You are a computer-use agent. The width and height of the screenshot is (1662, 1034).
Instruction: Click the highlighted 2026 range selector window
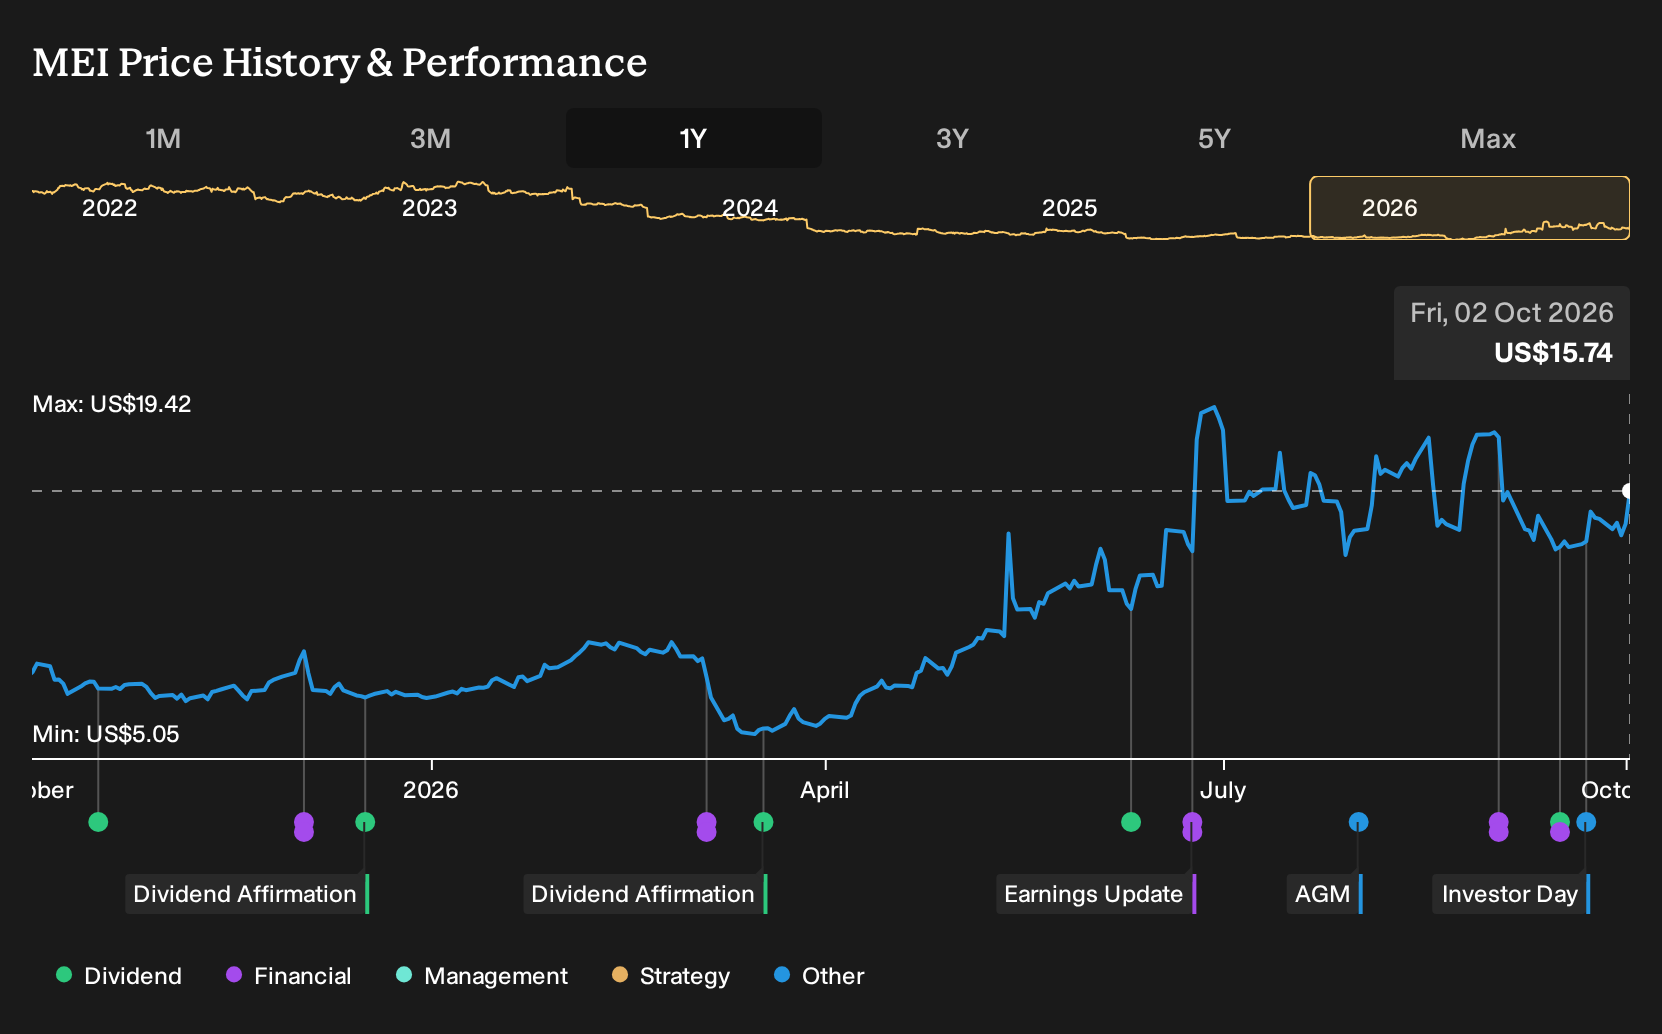[1470, 208]
